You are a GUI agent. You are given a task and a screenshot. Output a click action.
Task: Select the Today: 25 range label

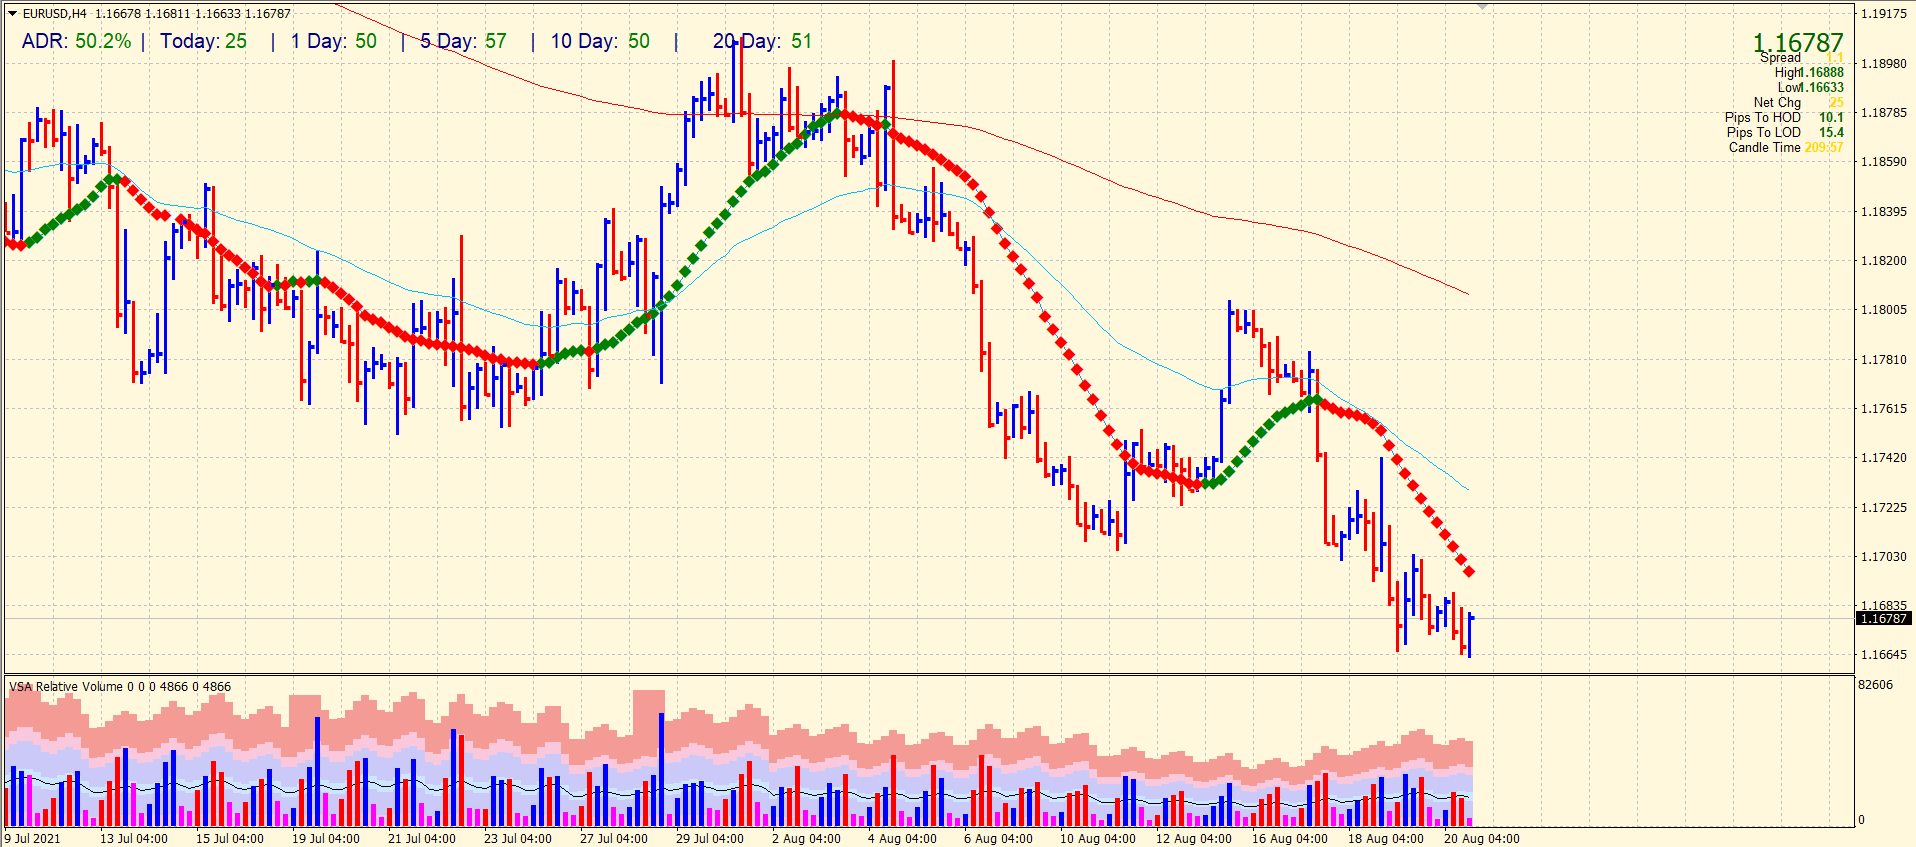coord(203,42)
